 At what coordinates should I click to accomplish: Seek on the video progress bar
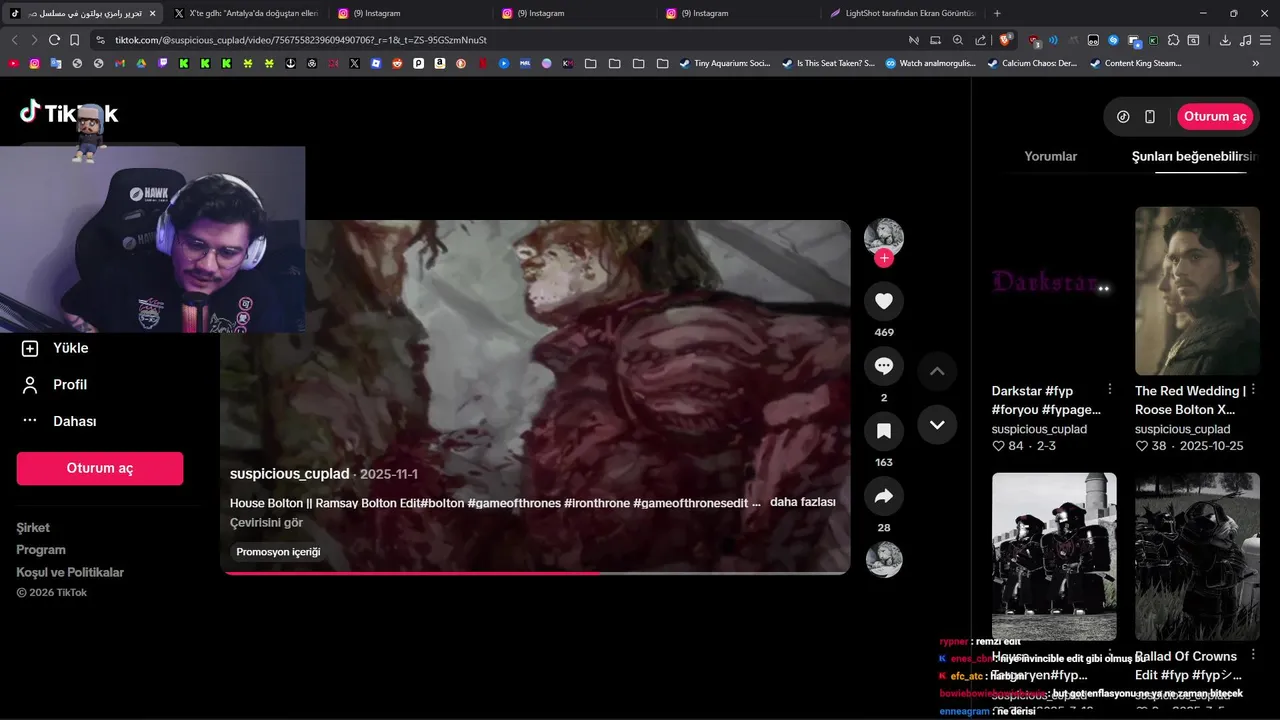(535, 573)
